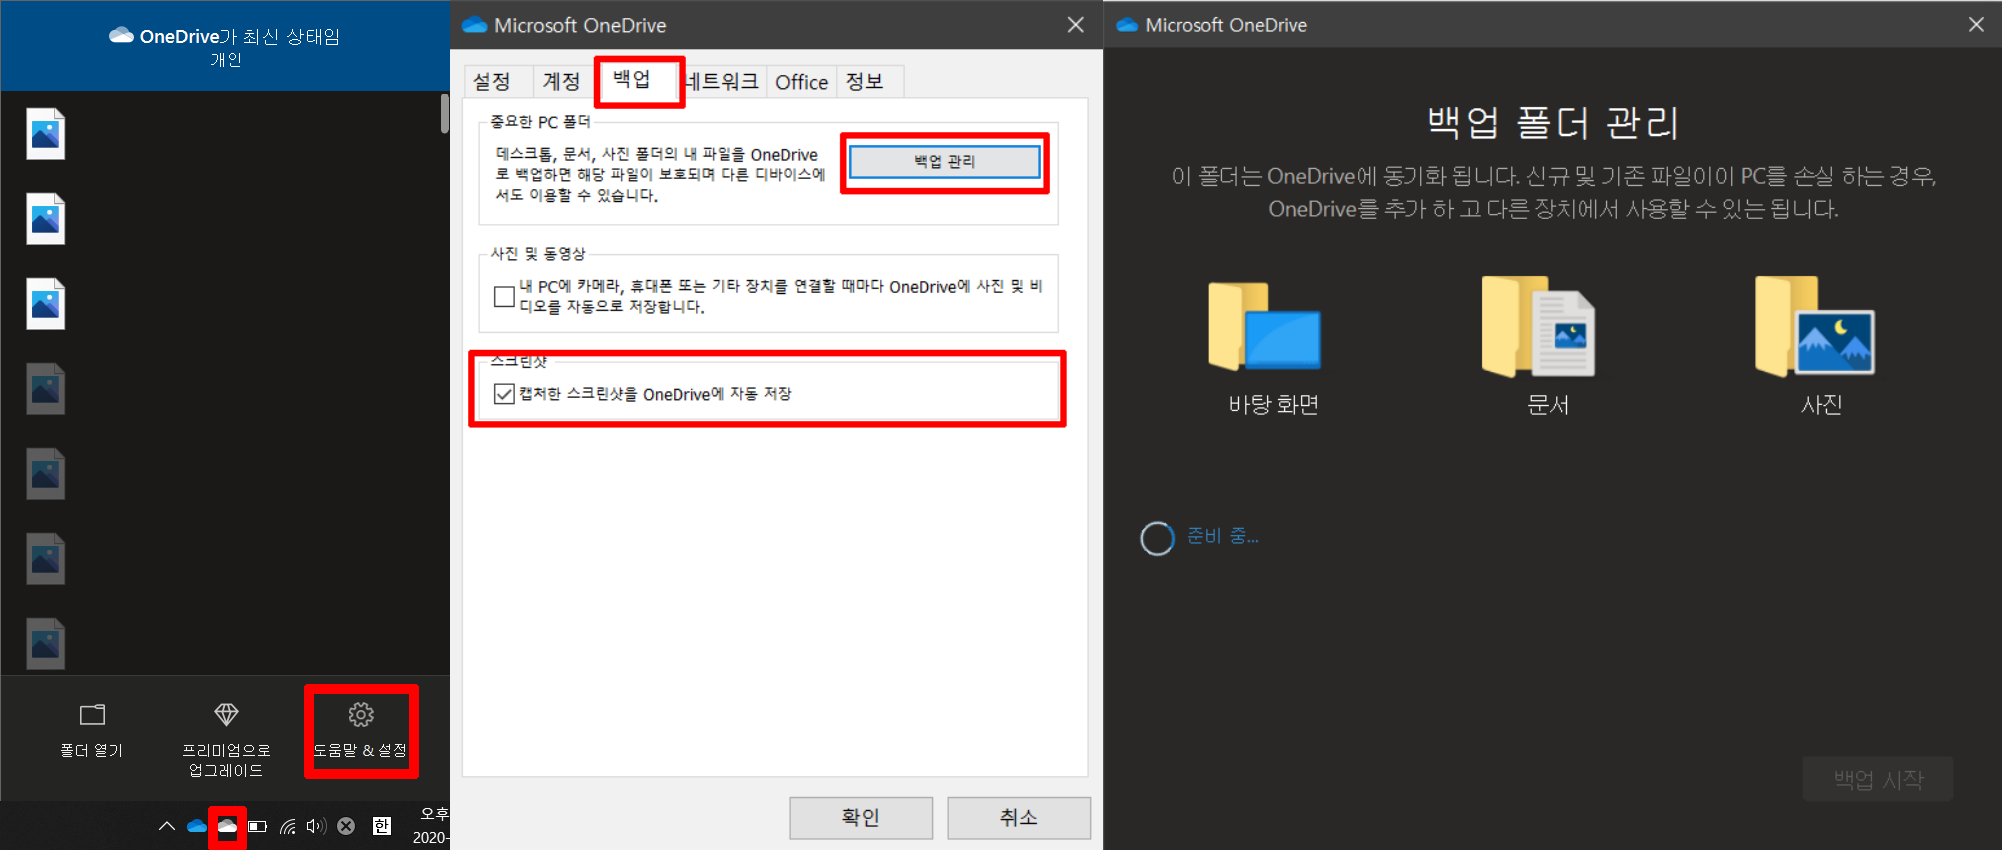2002x850 pixels.
Task: Click the OneDrive cloud icon in settings title bar
Action: pos(475,25)
